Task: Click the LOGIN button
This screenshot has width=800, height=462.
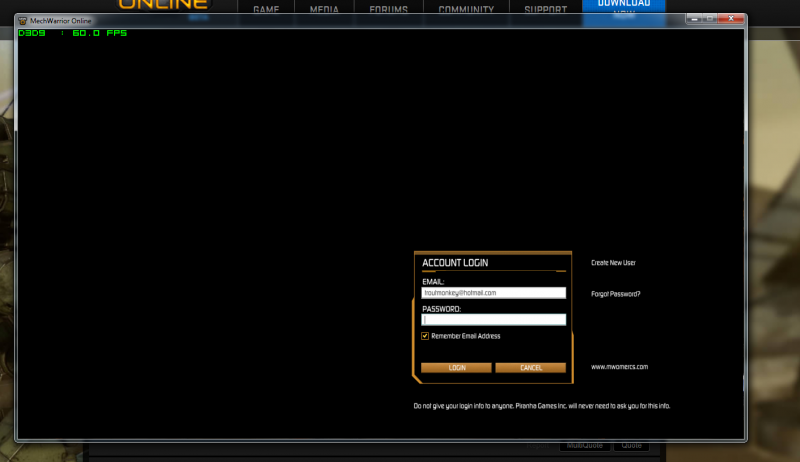Action: pyautogui.click(x=456, y=368)
